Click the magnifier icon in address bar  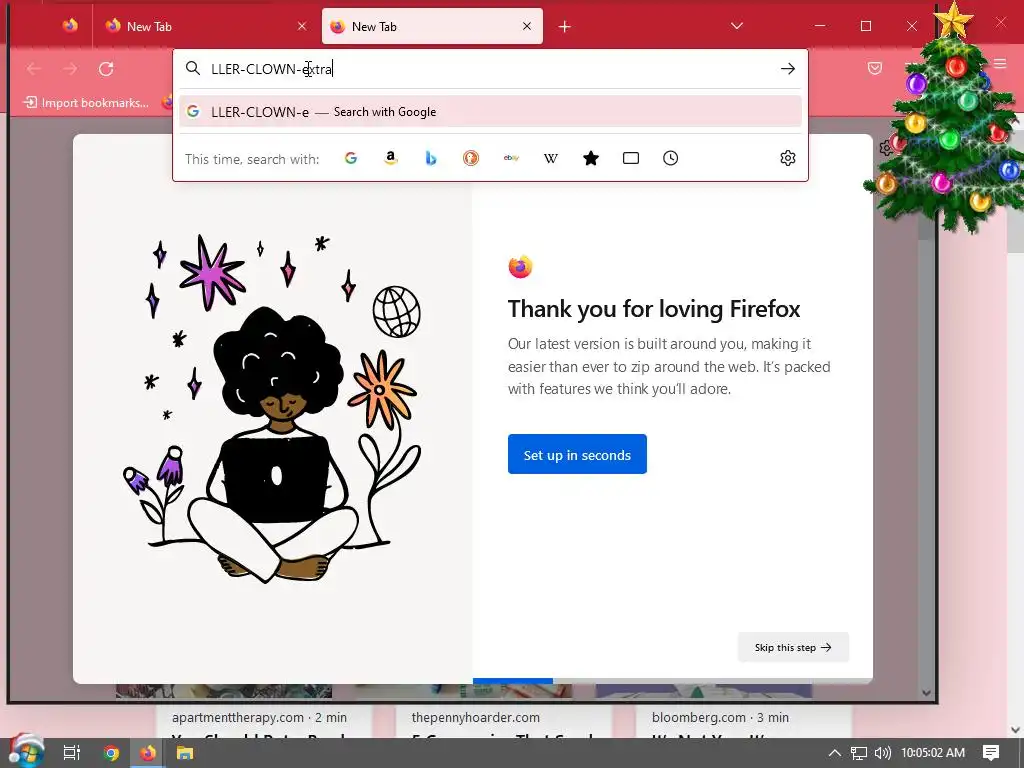click(193, 68)
